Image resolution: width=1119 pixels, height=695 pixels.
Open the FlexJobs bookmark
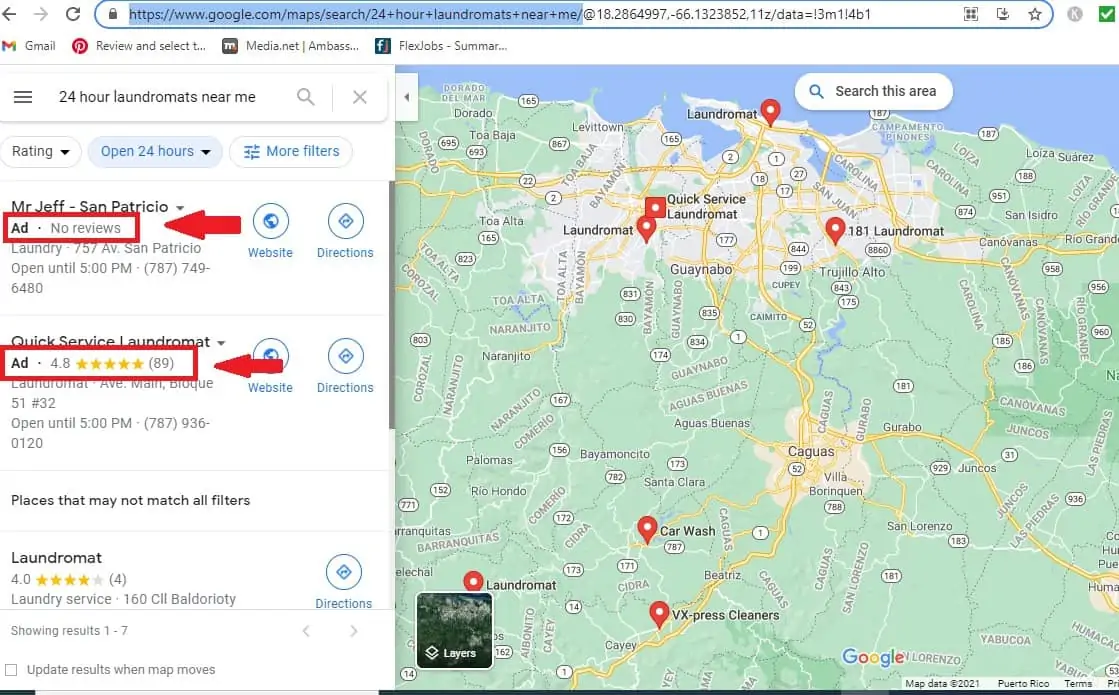click(x=441, y=46)
